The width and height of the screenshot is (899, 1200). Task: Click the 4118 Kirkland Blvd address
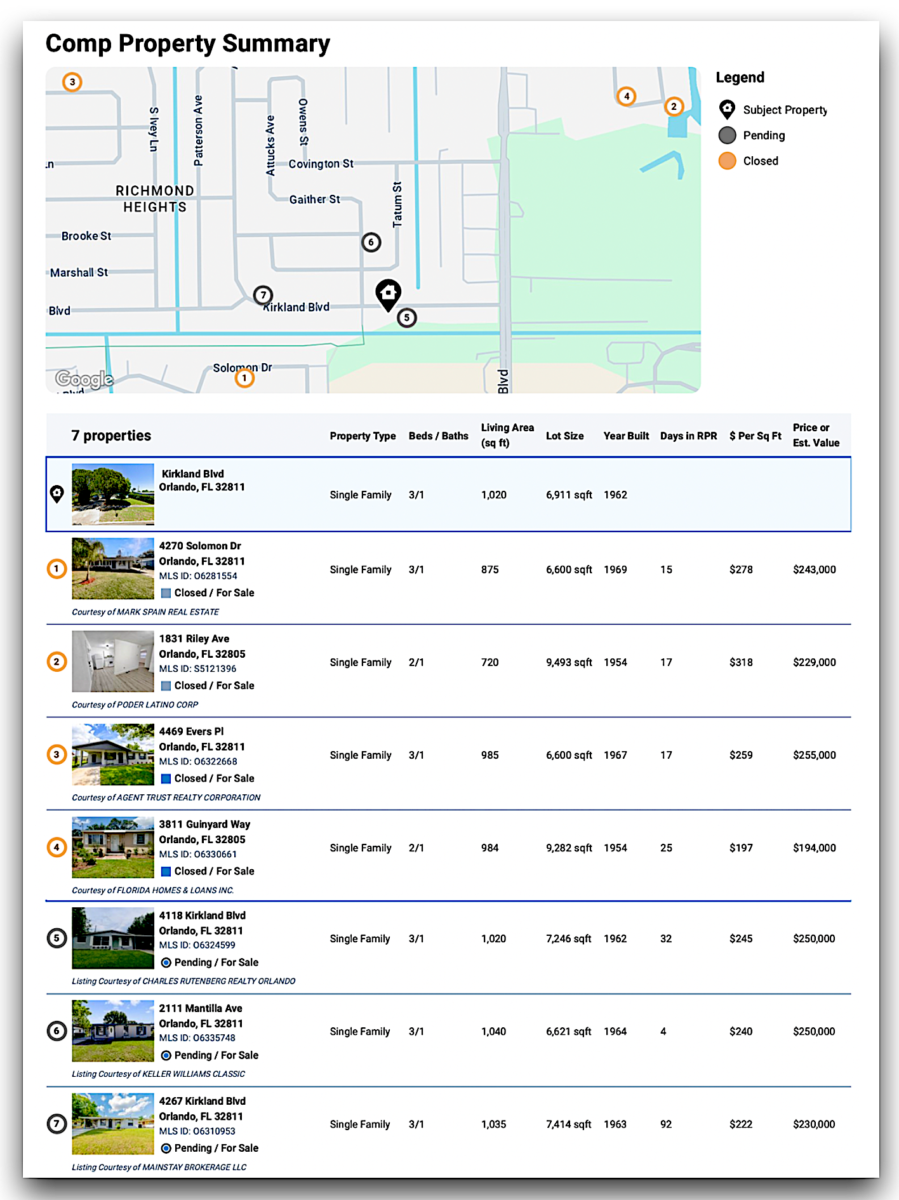[202, 923]
